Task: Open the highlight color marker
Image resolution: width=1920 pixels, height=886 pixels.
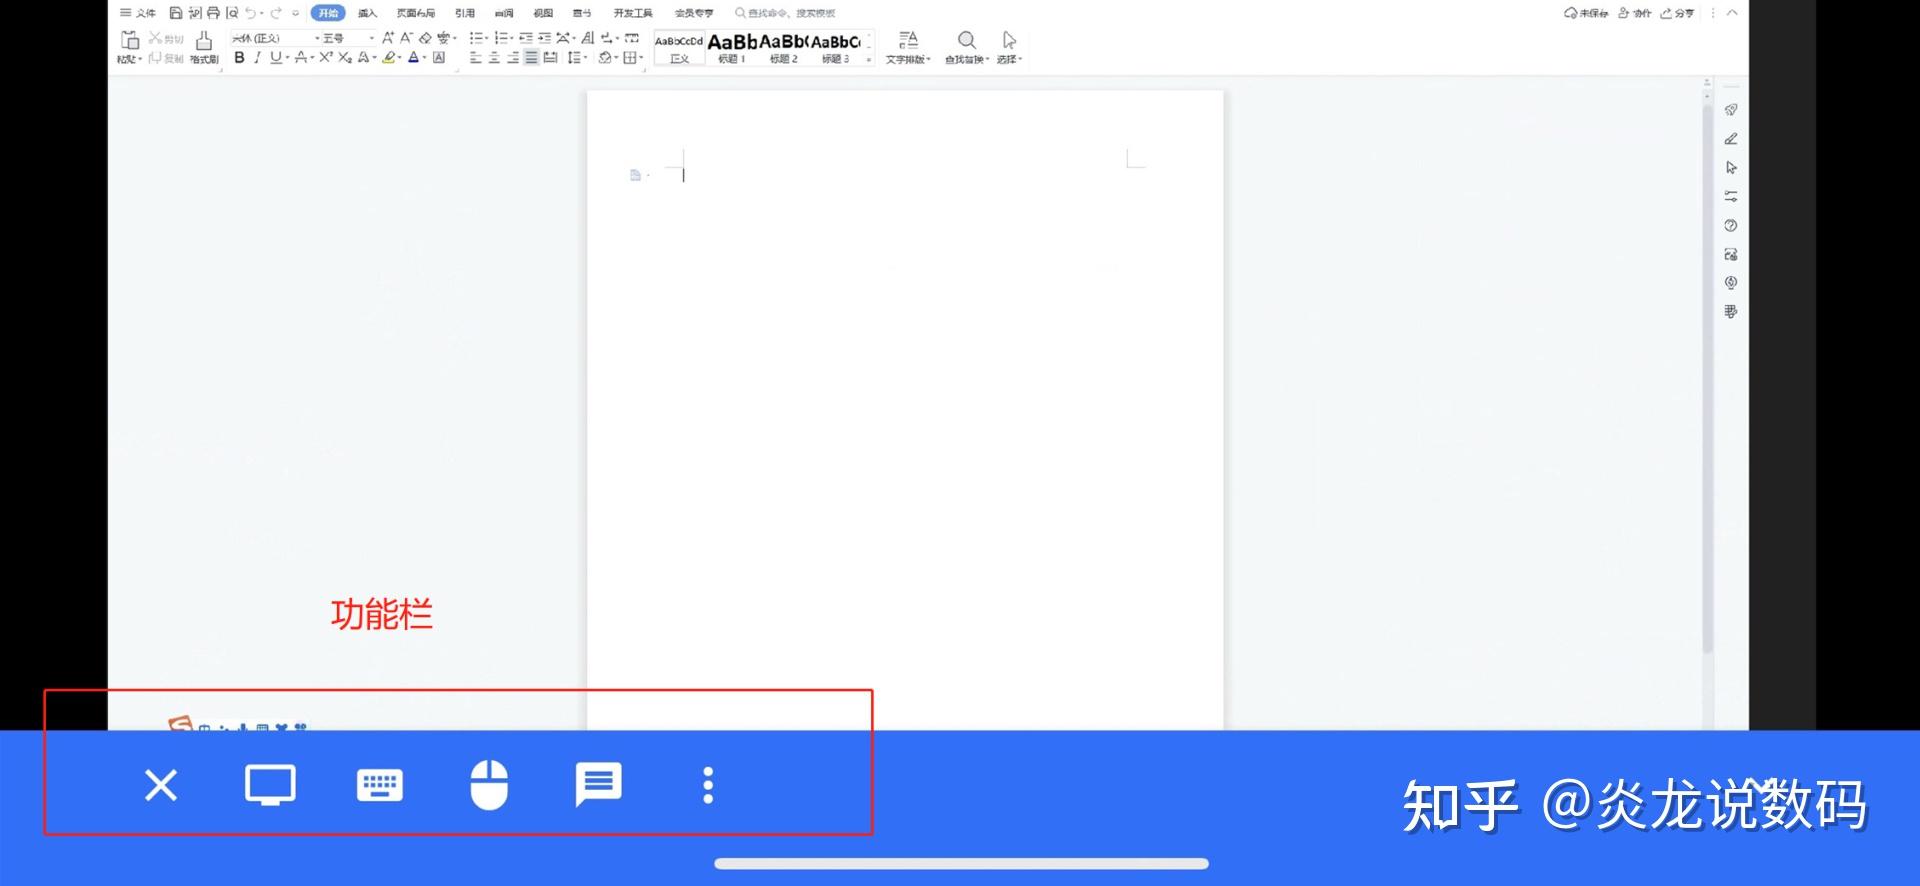Action: (x=389, y=58)
